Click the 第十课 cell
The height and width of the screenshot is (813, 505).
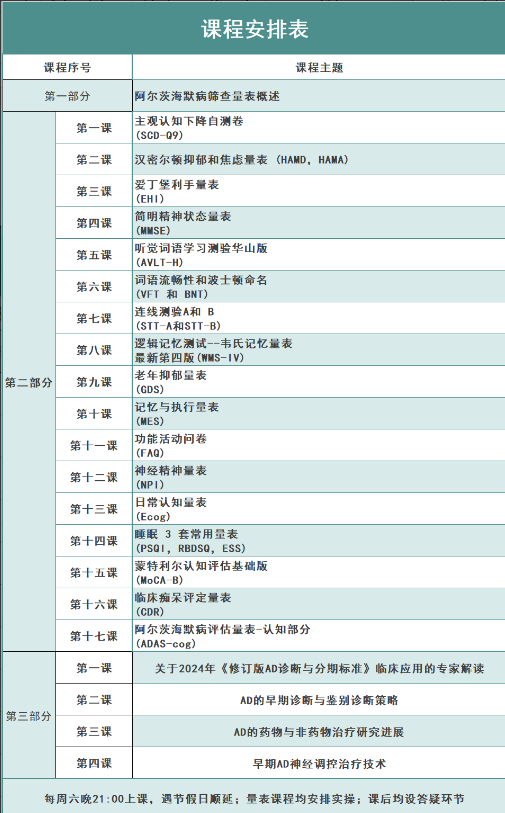pos(94,414)
